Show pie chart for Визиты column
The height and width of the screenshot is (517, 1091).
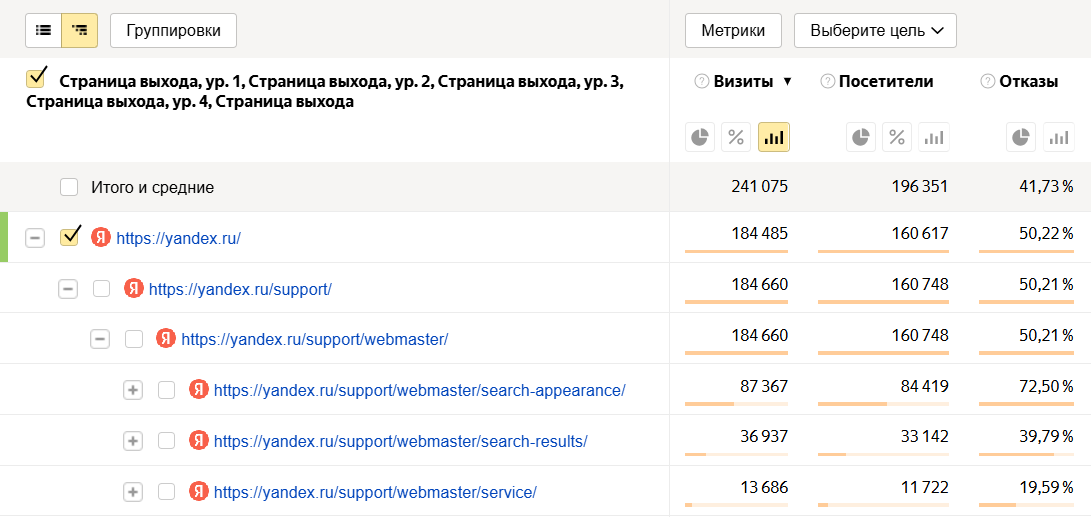pos(700,138)
